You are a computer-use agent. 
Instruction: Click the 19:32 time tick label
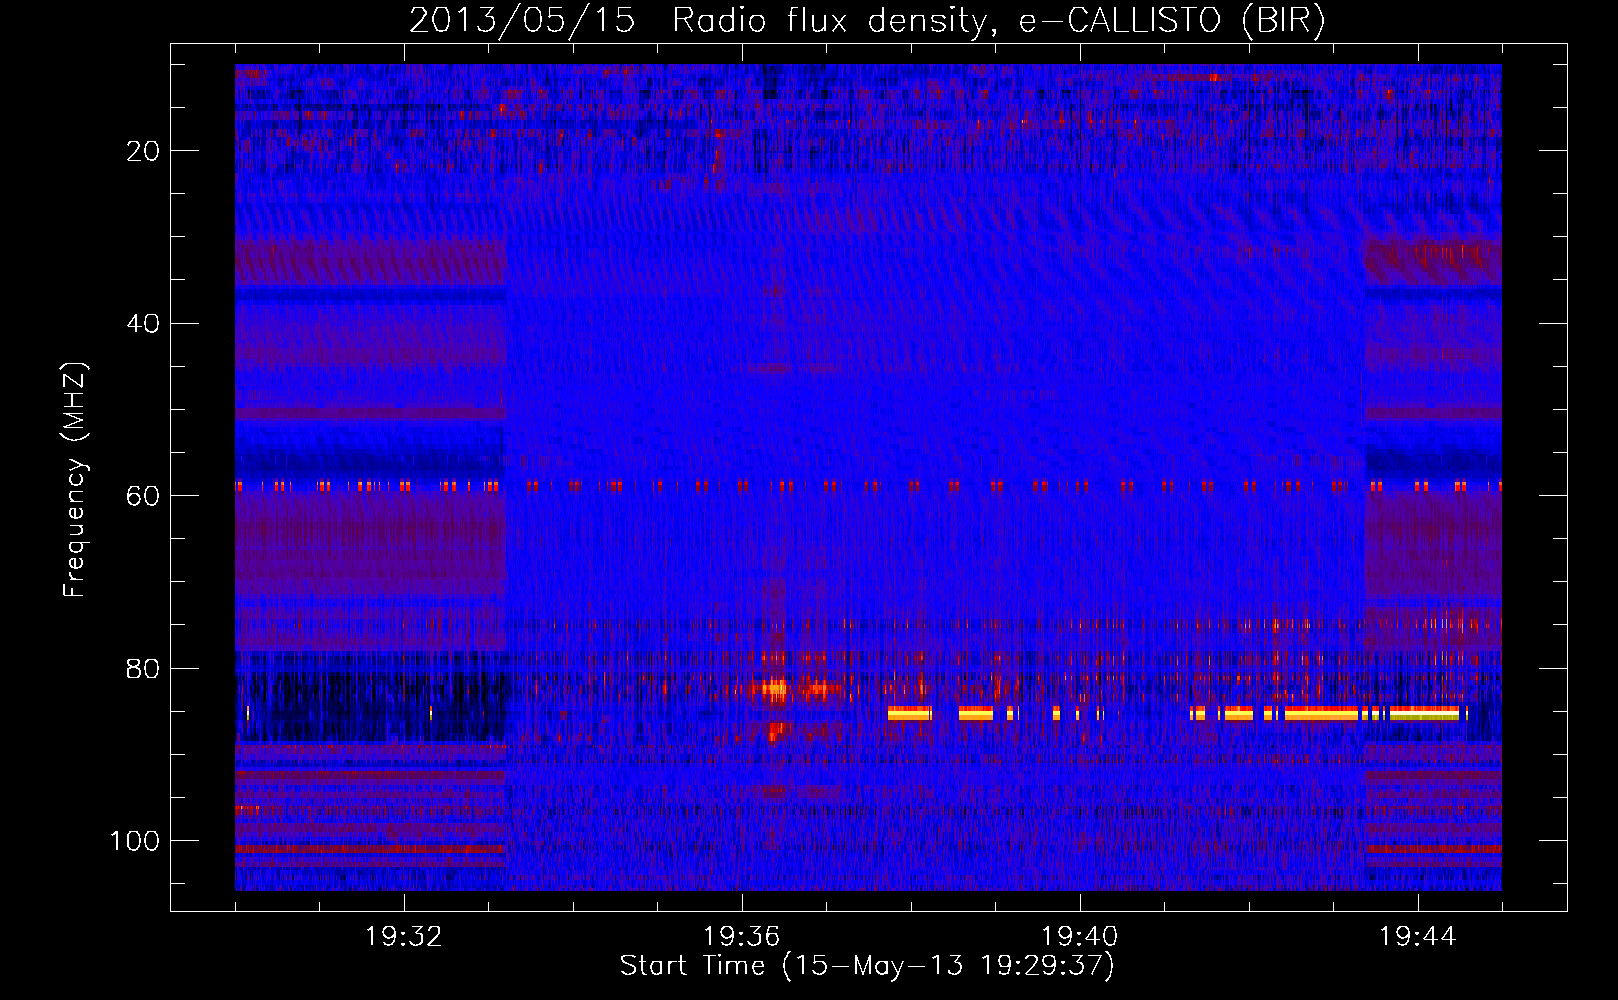point(404,937)
